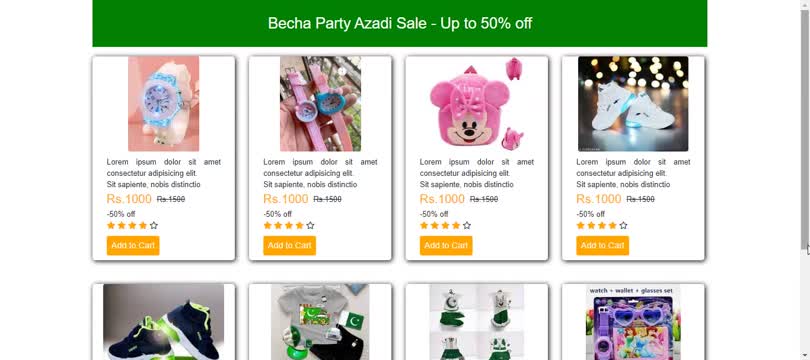Image resolution: width=810 pixels, height=360 pixels.
Task: Open the blue glowing watch image
Action: click(x=163, y=104)
